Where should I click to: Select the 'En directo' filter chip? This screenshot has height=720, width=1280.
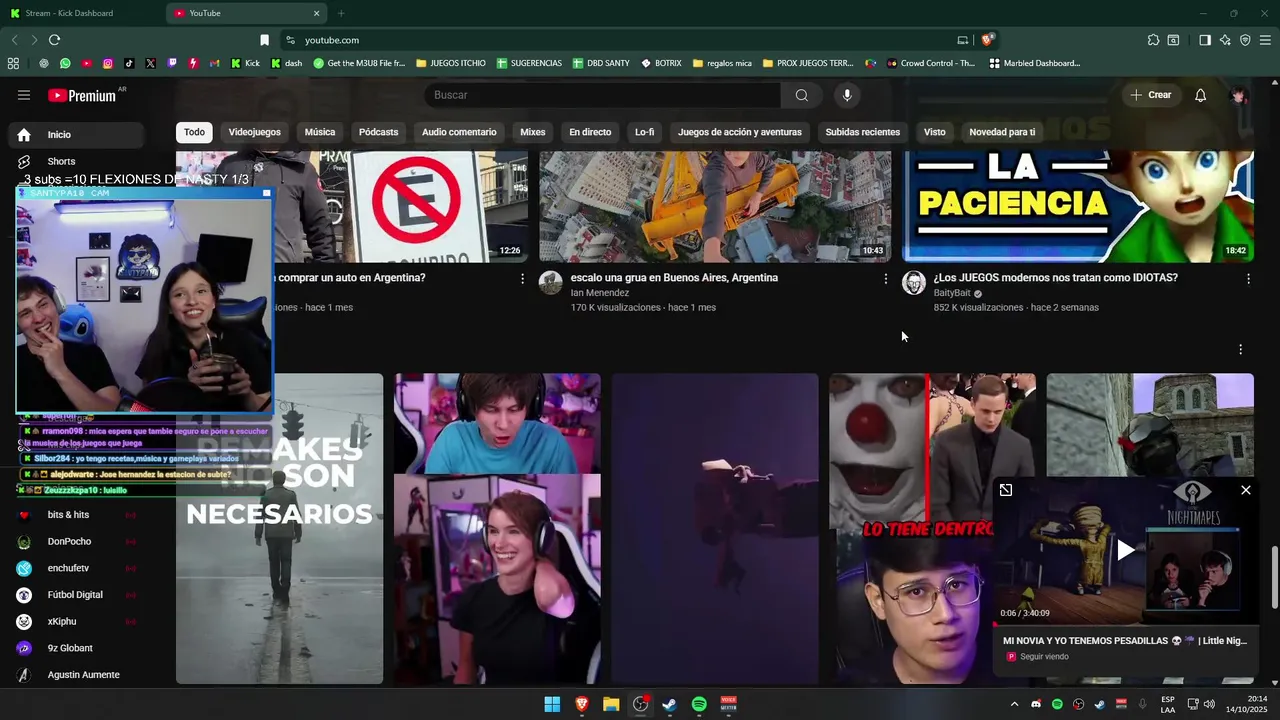(590, 132)
